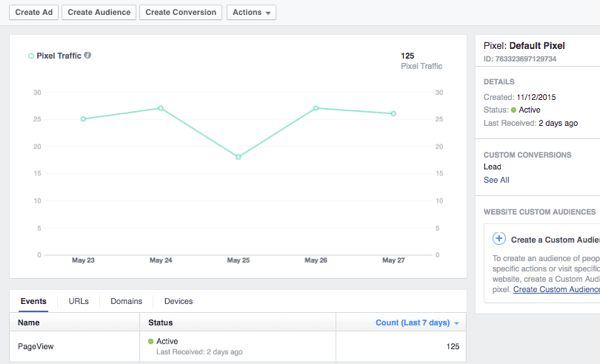600x364 pixels.
Task: Click the Create Audience button
Action: 99,12
